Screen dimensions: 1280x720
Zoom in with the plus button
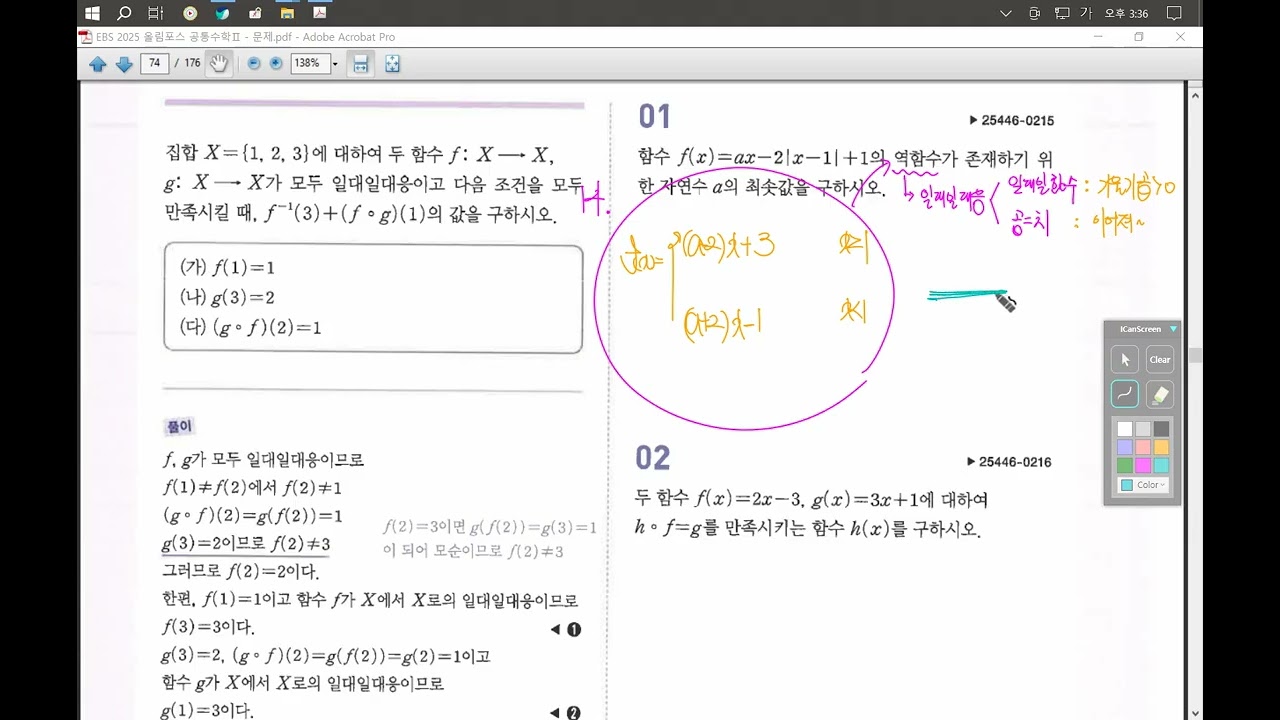point(276,63)
